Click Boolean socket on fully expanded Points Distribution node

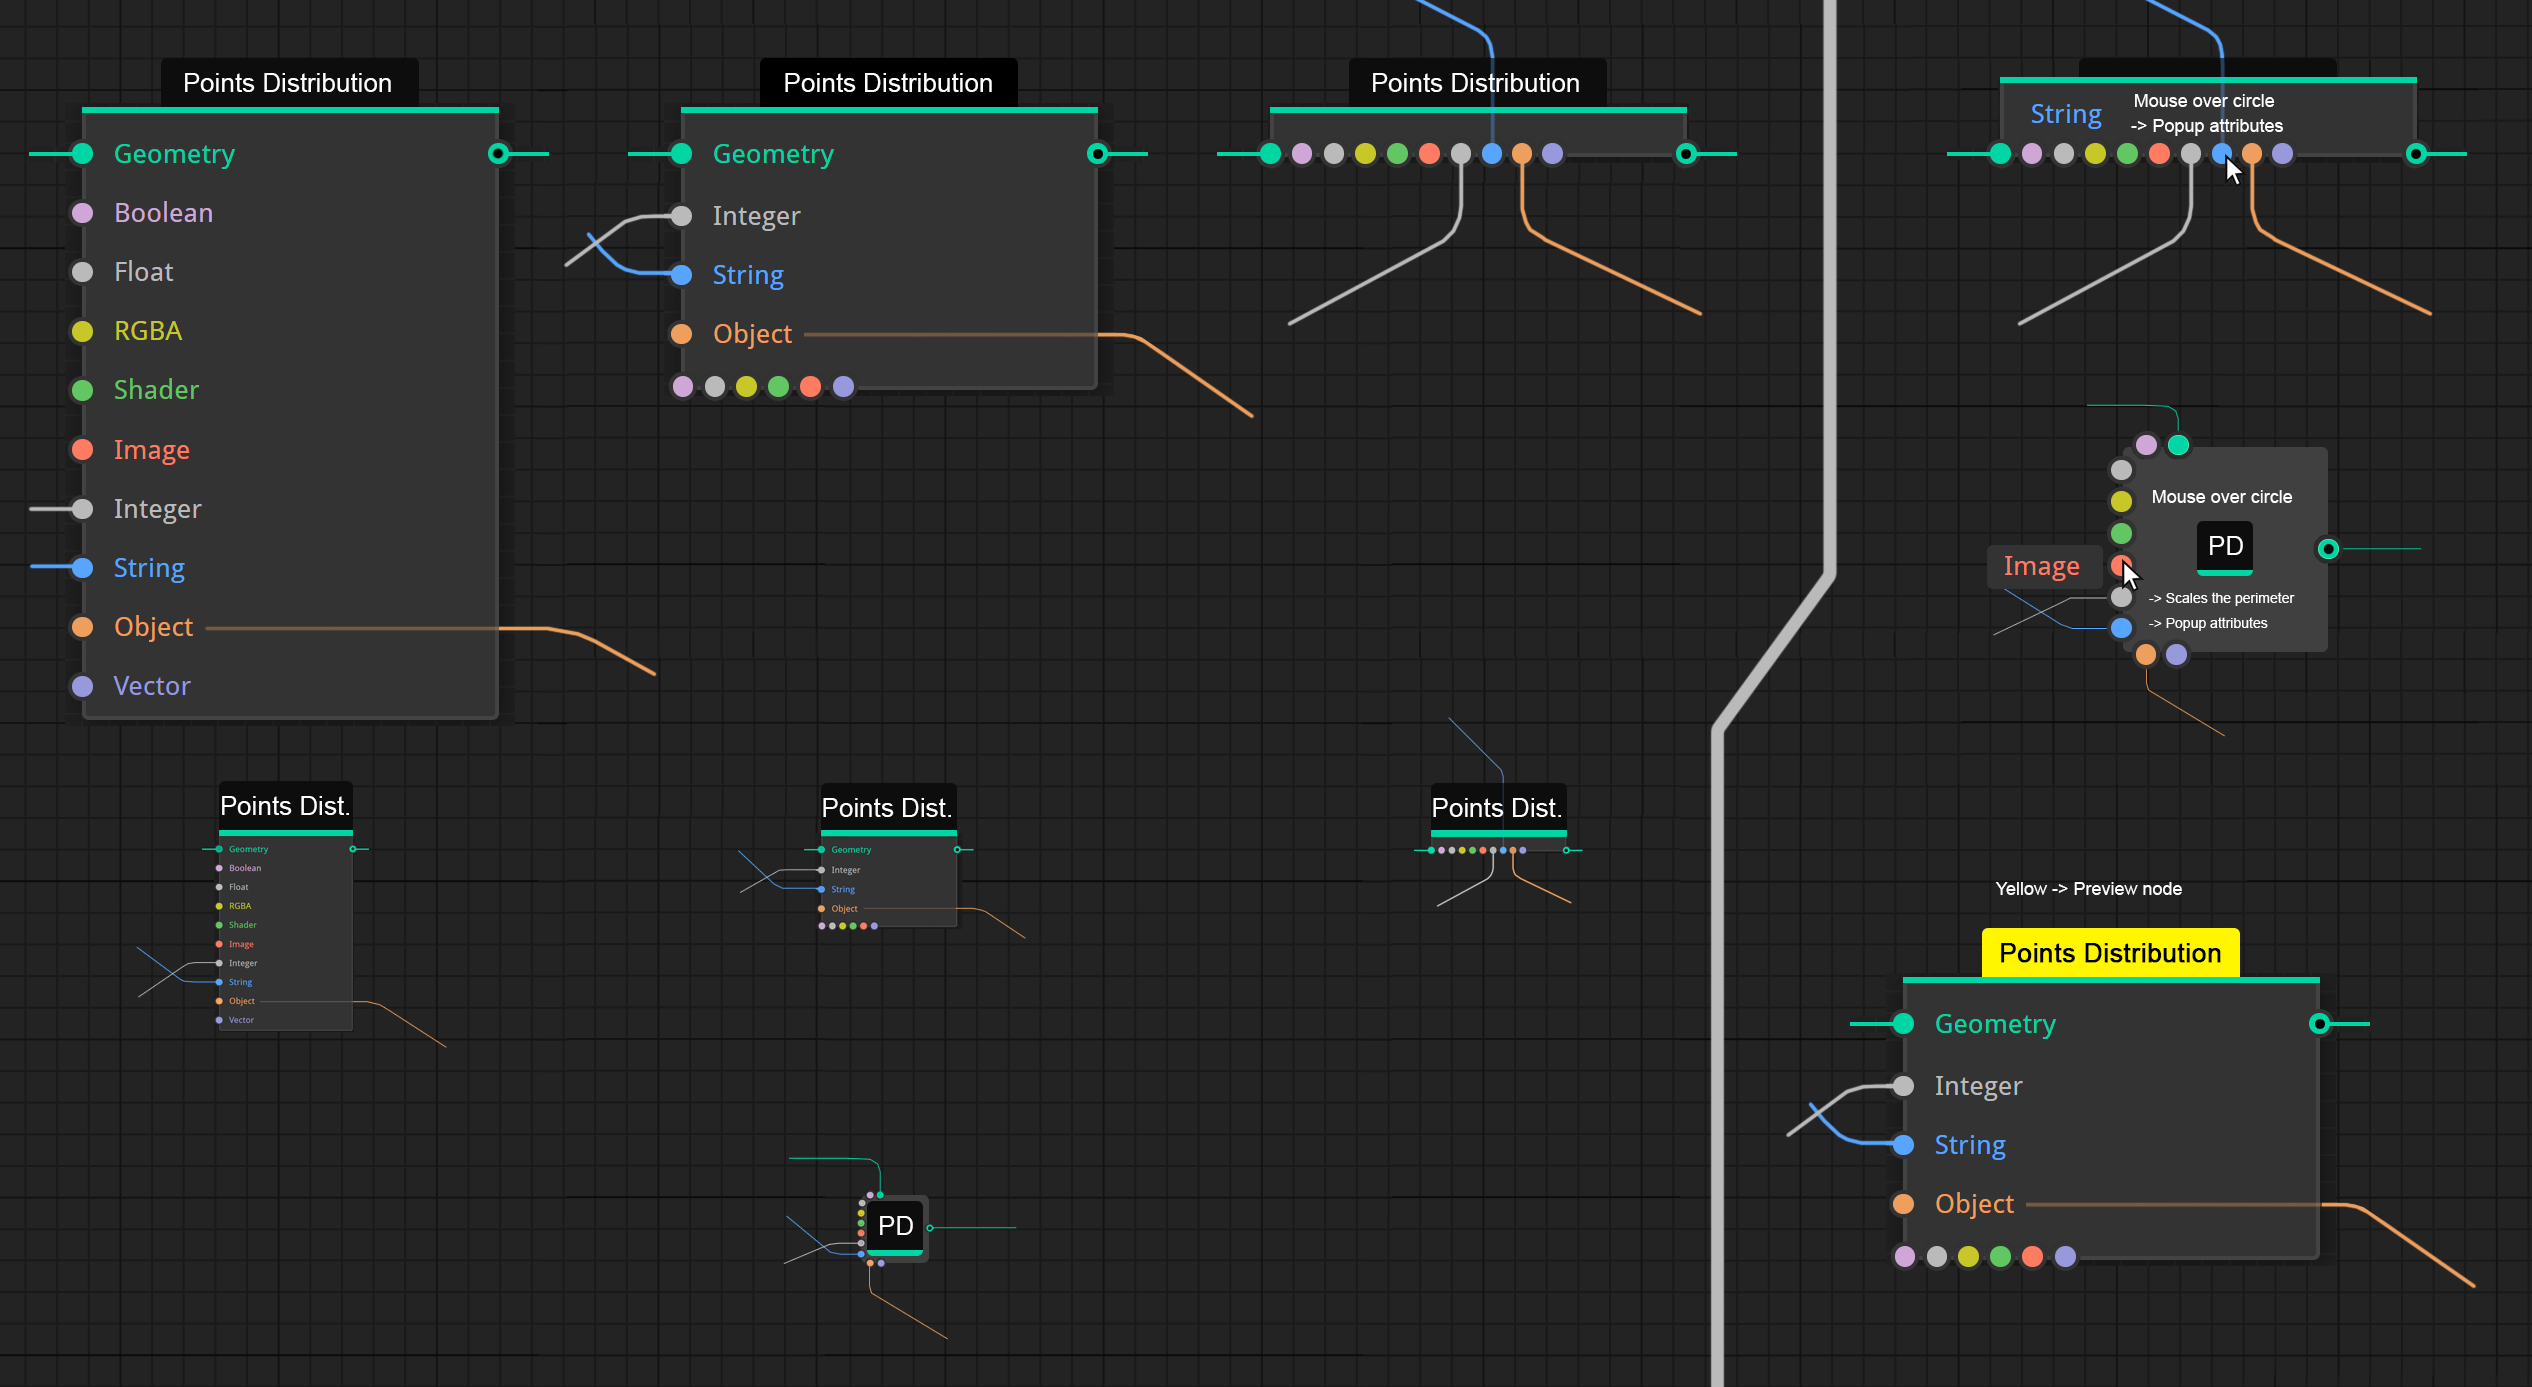(83, 213)
